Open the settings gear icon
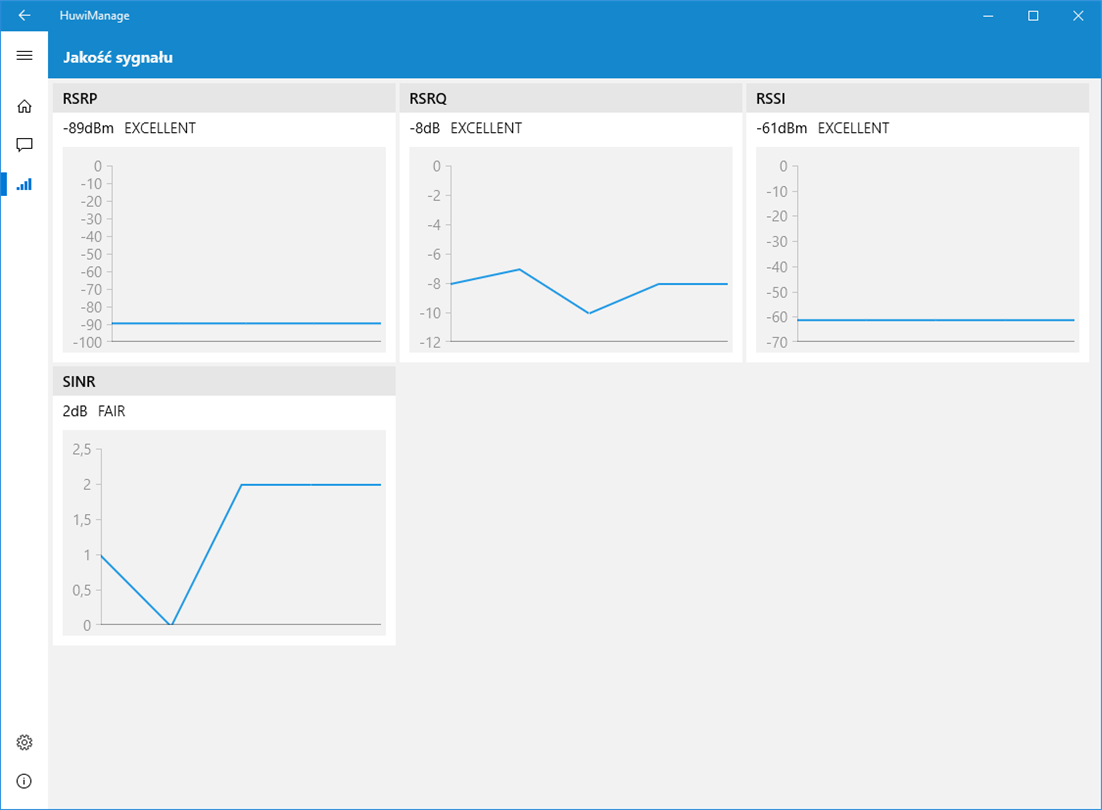The image size is (1102, 810). coord(25,743)
